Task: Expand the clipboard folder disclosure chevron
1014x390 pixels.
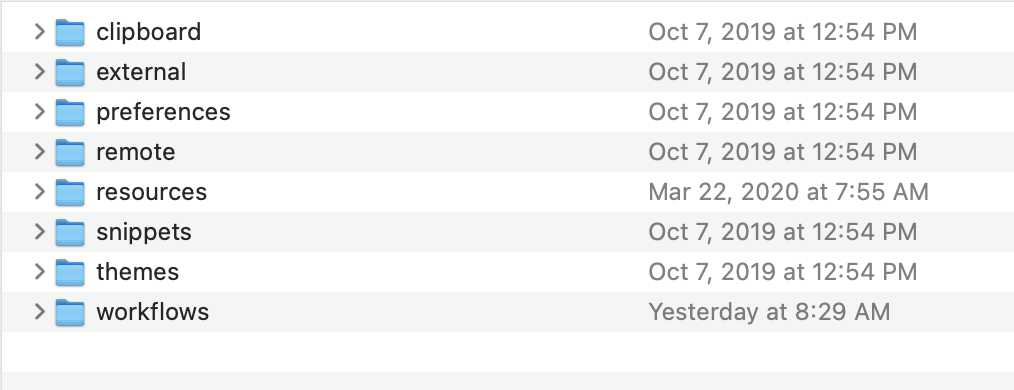Action: tap(39, 31)
